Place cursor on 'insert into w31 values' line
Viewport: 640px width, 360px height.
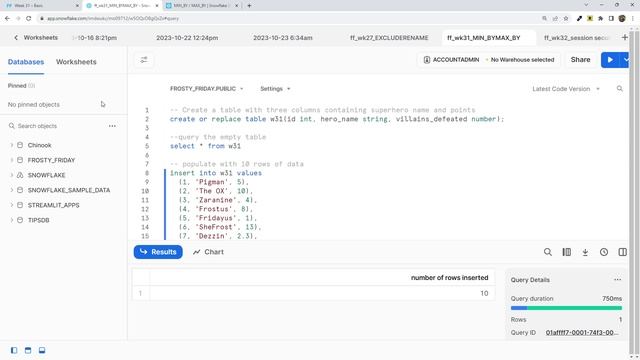(216, 173)
